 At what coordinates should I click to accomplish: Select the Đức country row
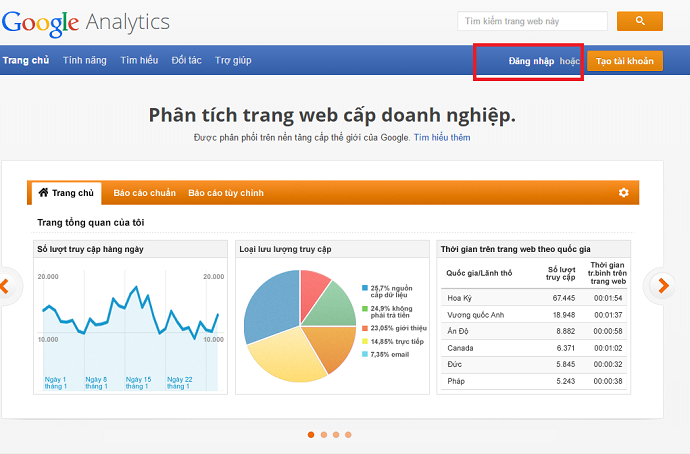(534, 364)
